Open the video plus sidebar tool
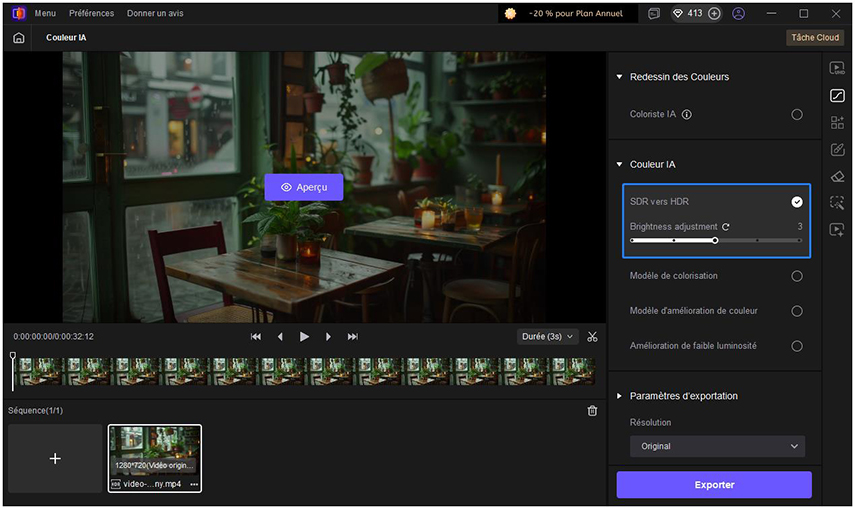This screenshot has height=509, width=855. point(837,230)
